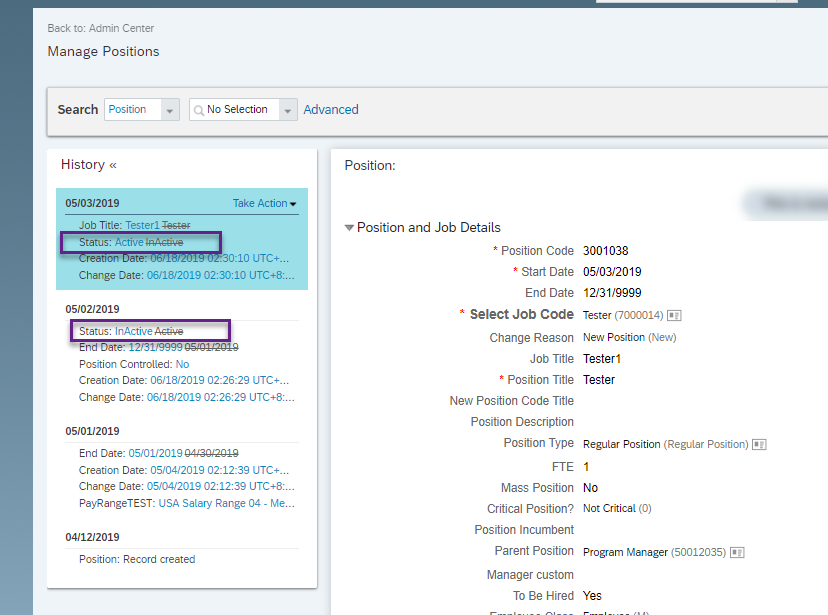The height and width of the screenshot is (615, 828).
Task: Open details icon next to Program Manager (50012035)
Action: coord(737,553)
